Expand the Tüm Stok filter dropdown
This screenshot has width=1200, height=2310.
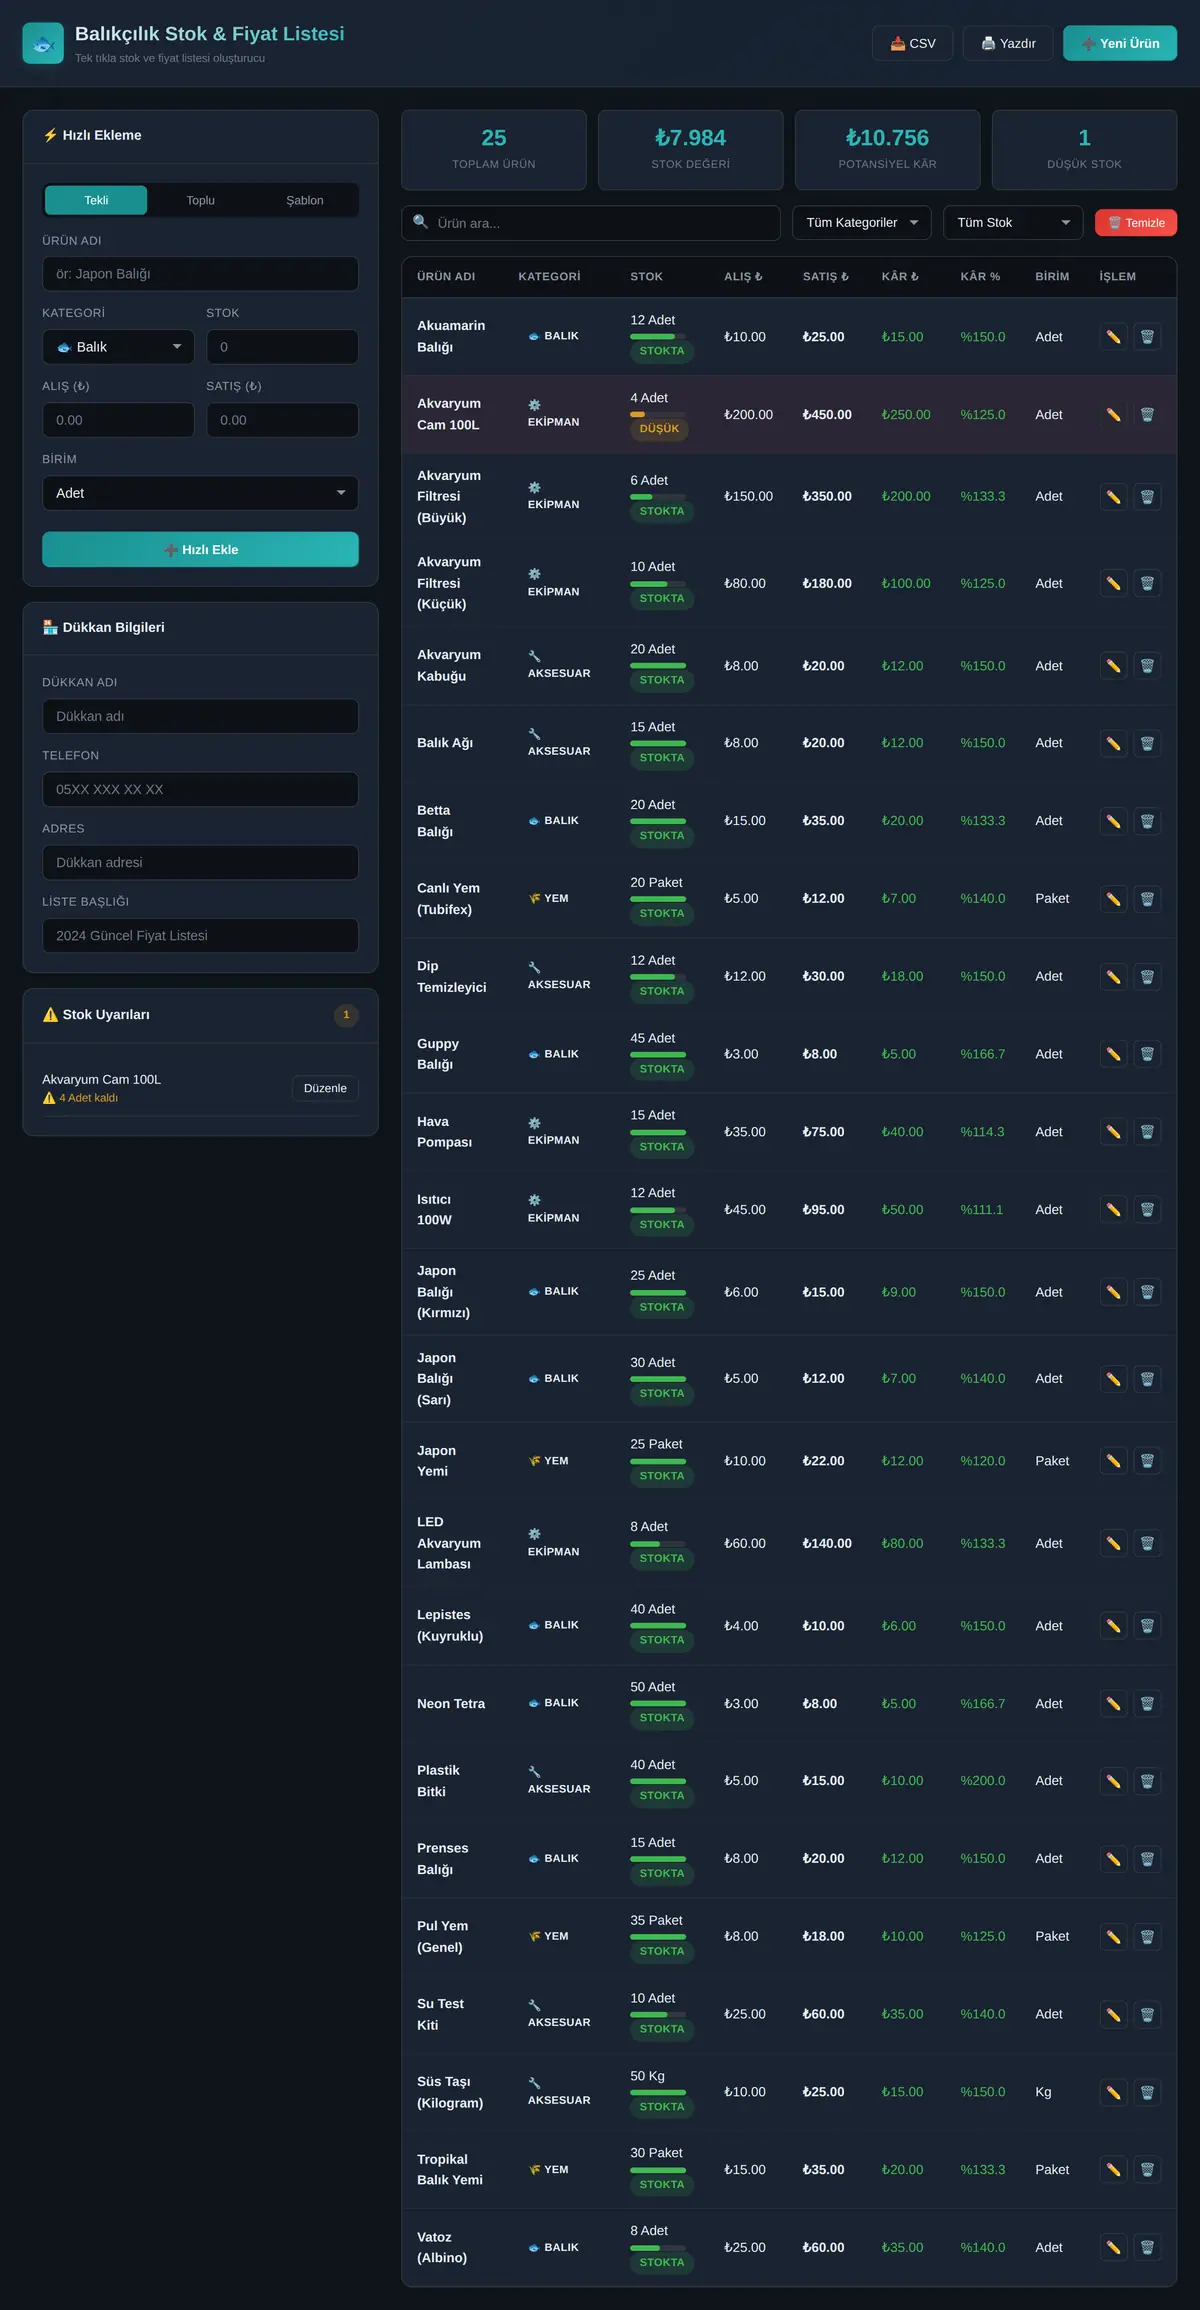(1013, 223)
